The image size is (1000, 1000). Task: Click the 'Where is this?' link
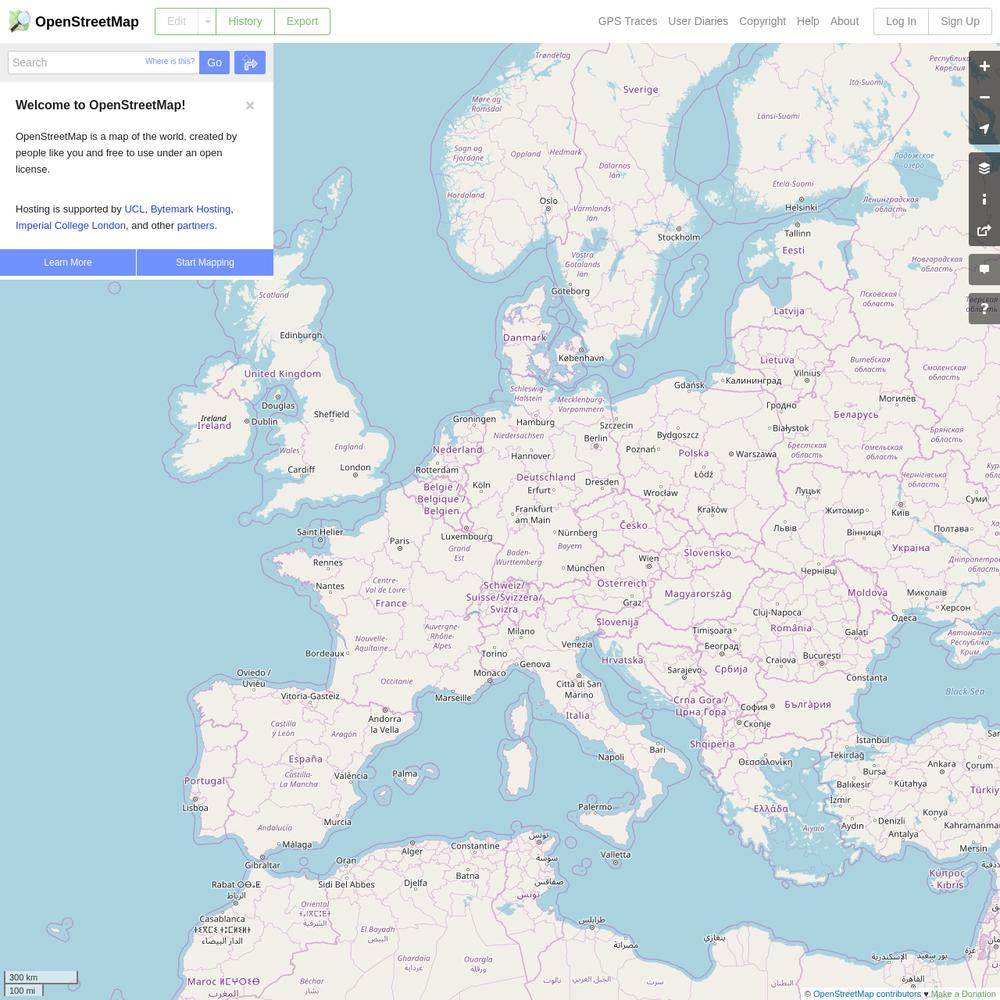tap(170, 61)
